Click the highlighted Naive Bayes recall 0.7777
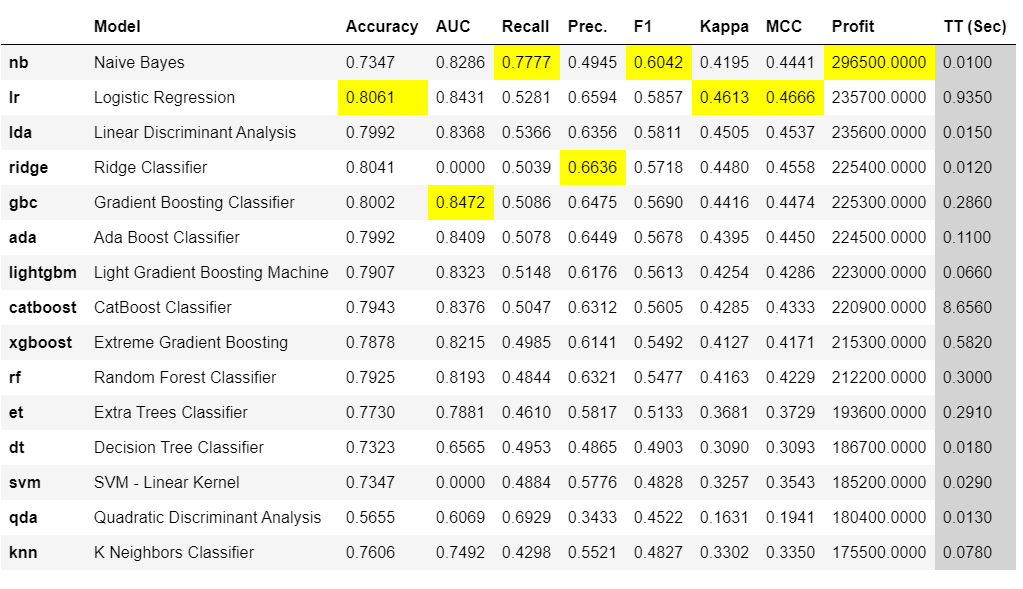Image resolution: width=1023 pixels, height=589 pixels. click(526, 63)
